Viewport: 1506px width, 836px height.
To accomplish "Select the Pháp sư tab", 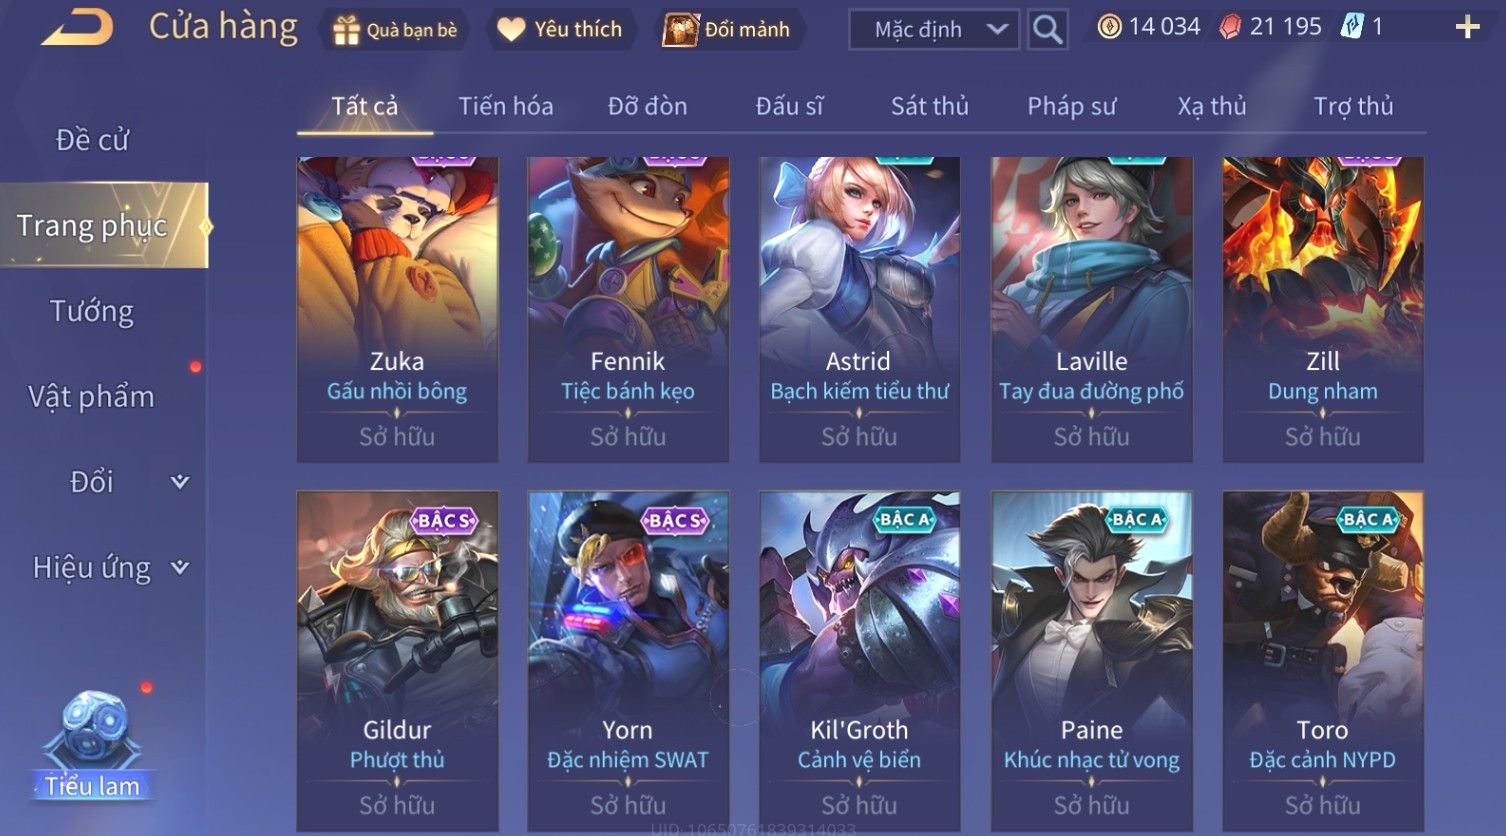I will (x=1072, y=106).
